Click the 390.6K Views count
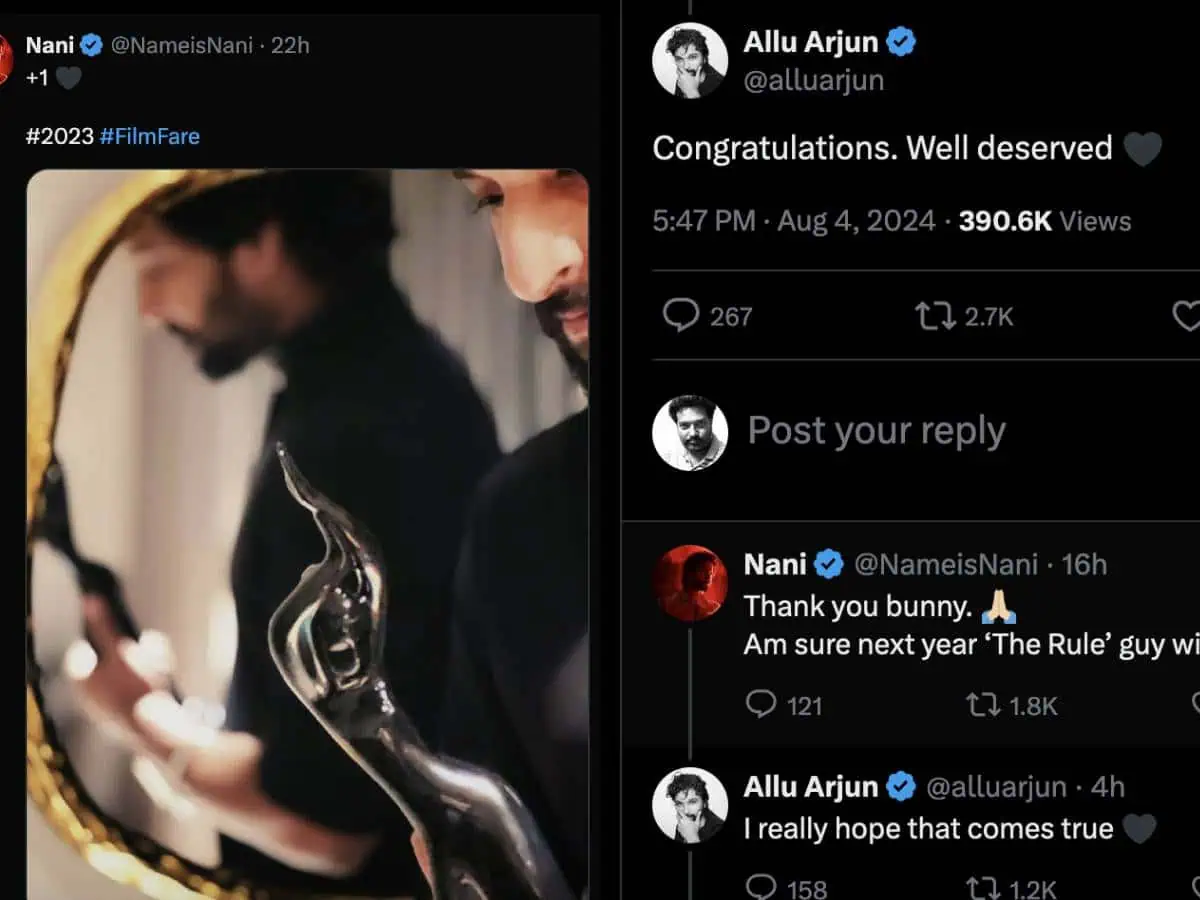The image size is (1200, 900). pos(1044,221)
